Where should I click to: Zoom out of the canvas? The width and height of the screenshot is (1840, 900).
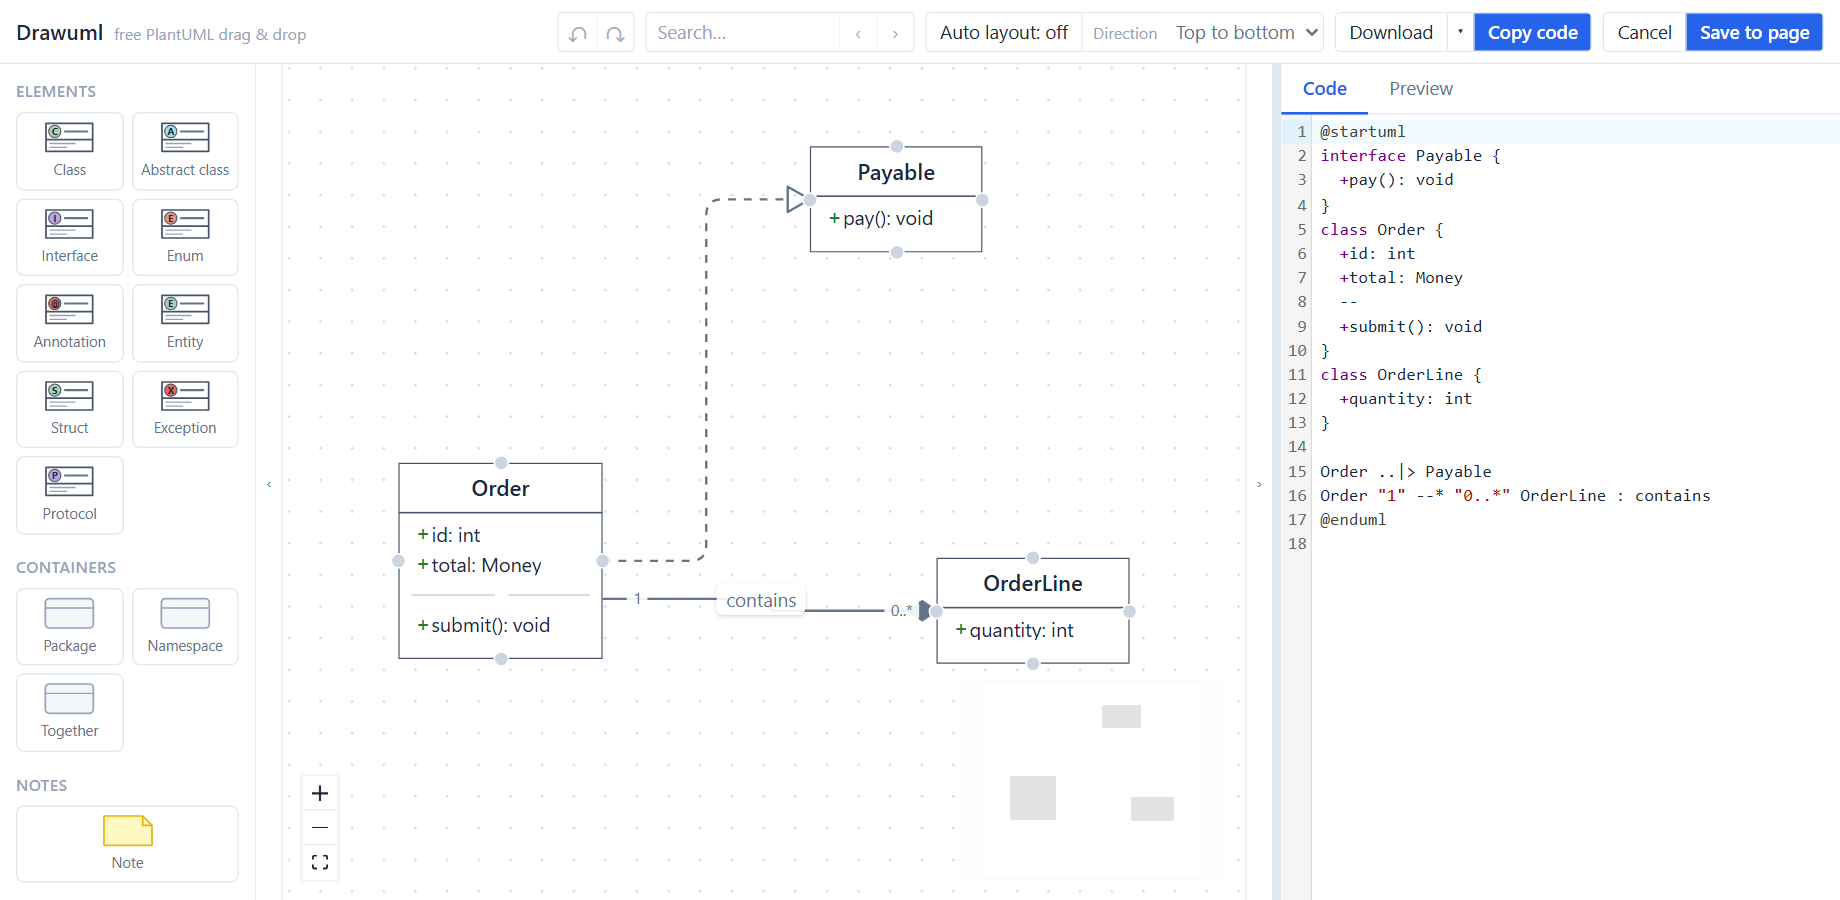click(320, 827)
